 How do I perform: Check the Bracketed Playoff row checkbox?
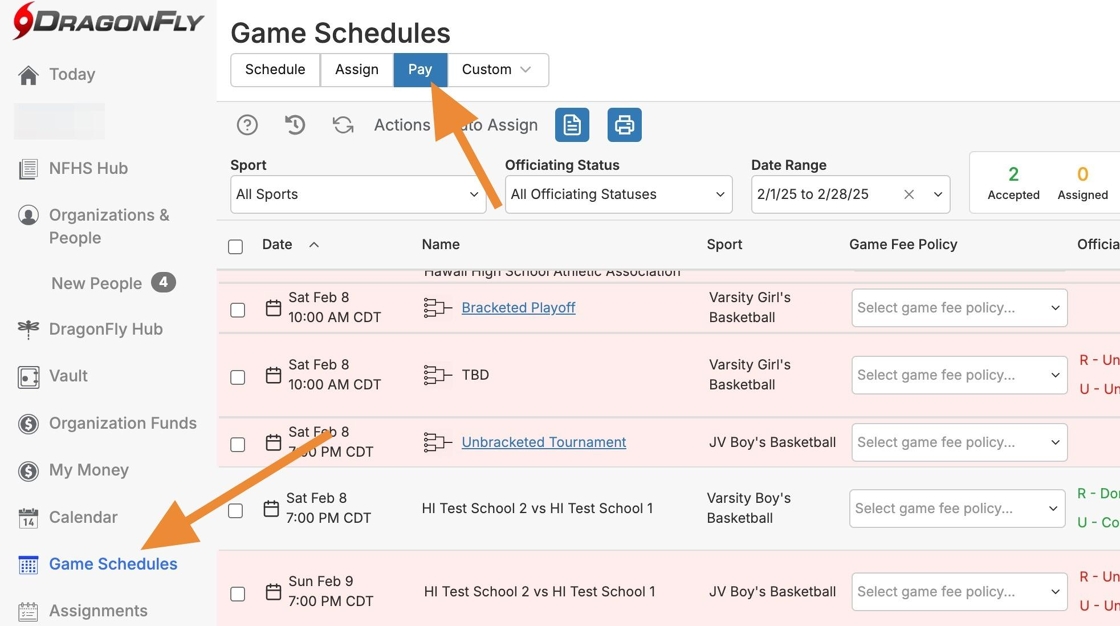pos(238,310)
